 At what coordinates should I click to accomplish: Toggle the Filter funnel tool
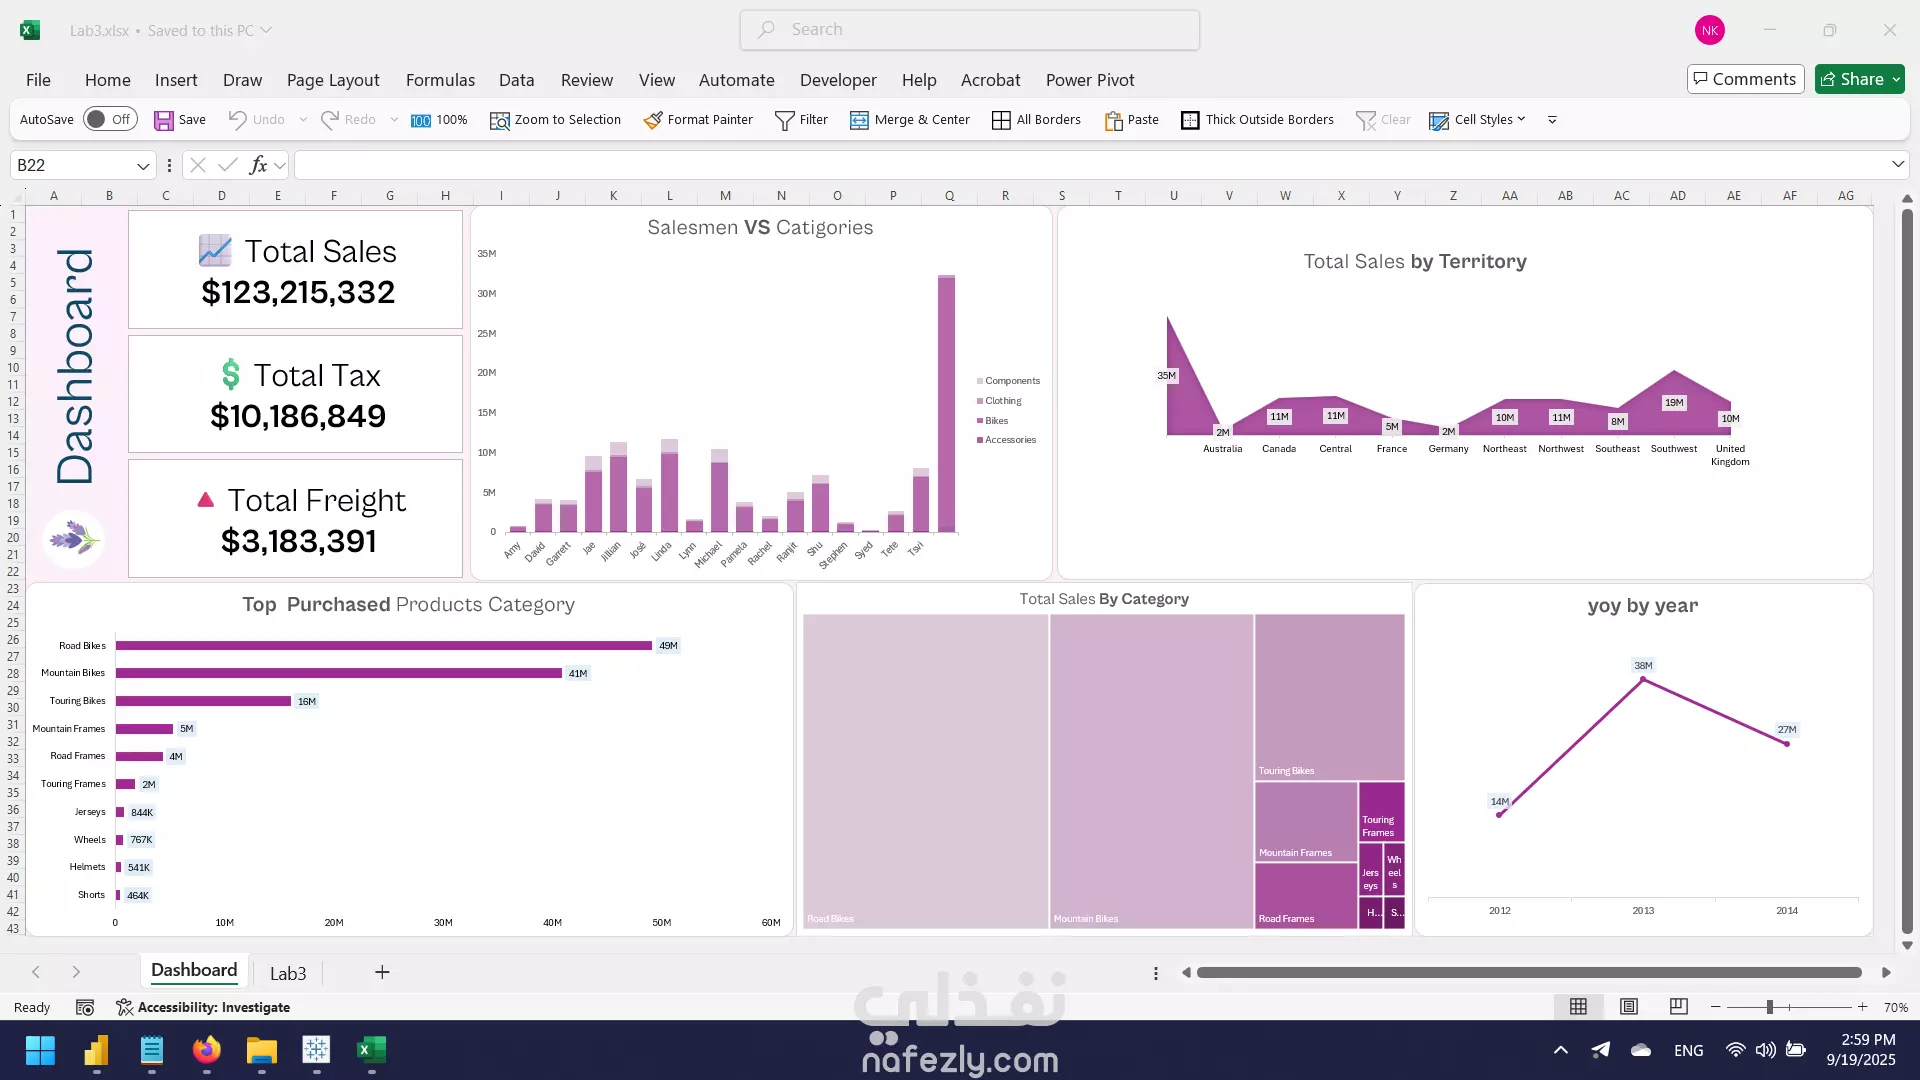tap(802, 120)
